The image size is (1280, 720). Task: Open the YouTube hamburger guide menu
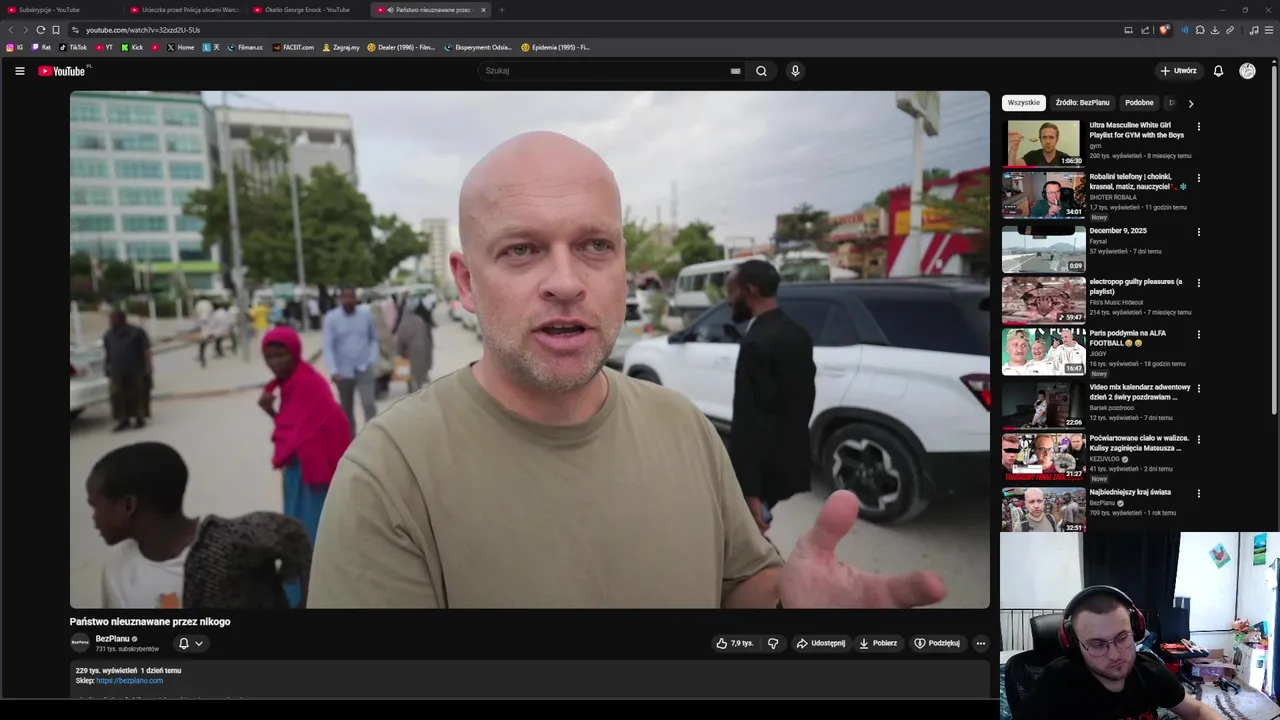[19, 71]
